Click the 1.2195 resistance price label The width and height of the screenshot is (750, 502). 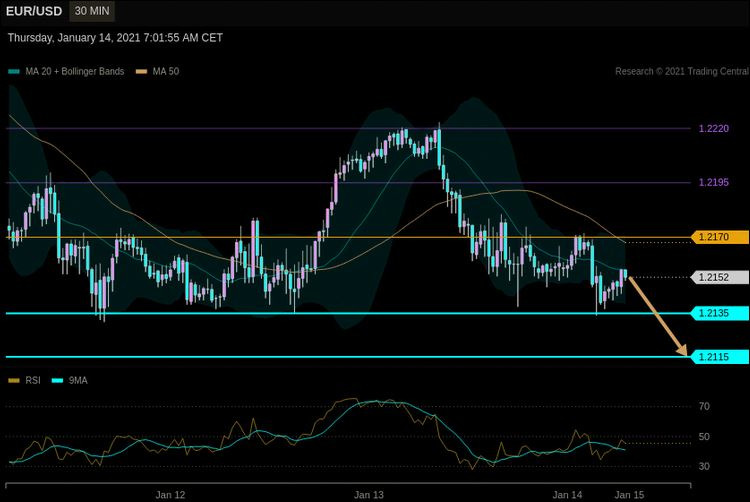[x=714, y=182]
